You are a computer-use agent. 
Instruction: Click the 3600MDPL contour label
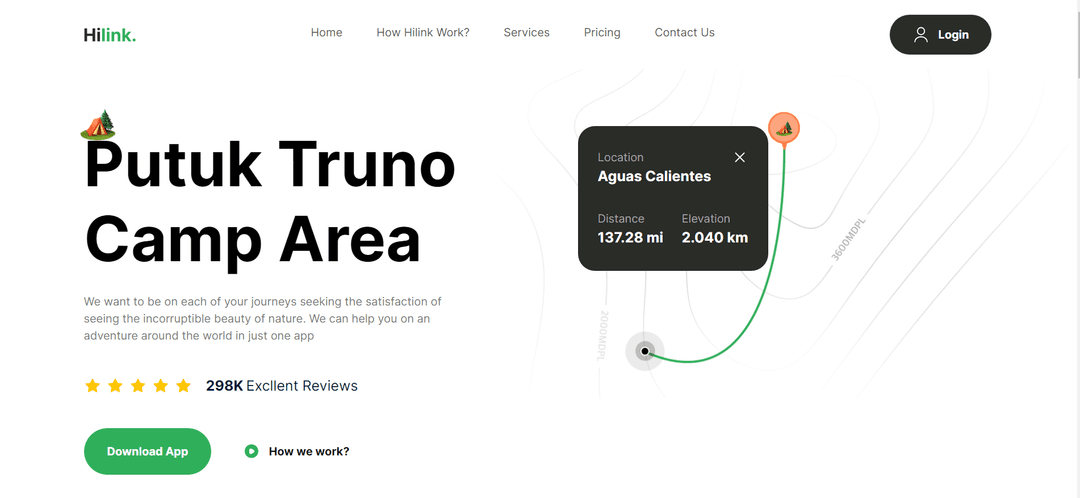(x=848, y=240)
